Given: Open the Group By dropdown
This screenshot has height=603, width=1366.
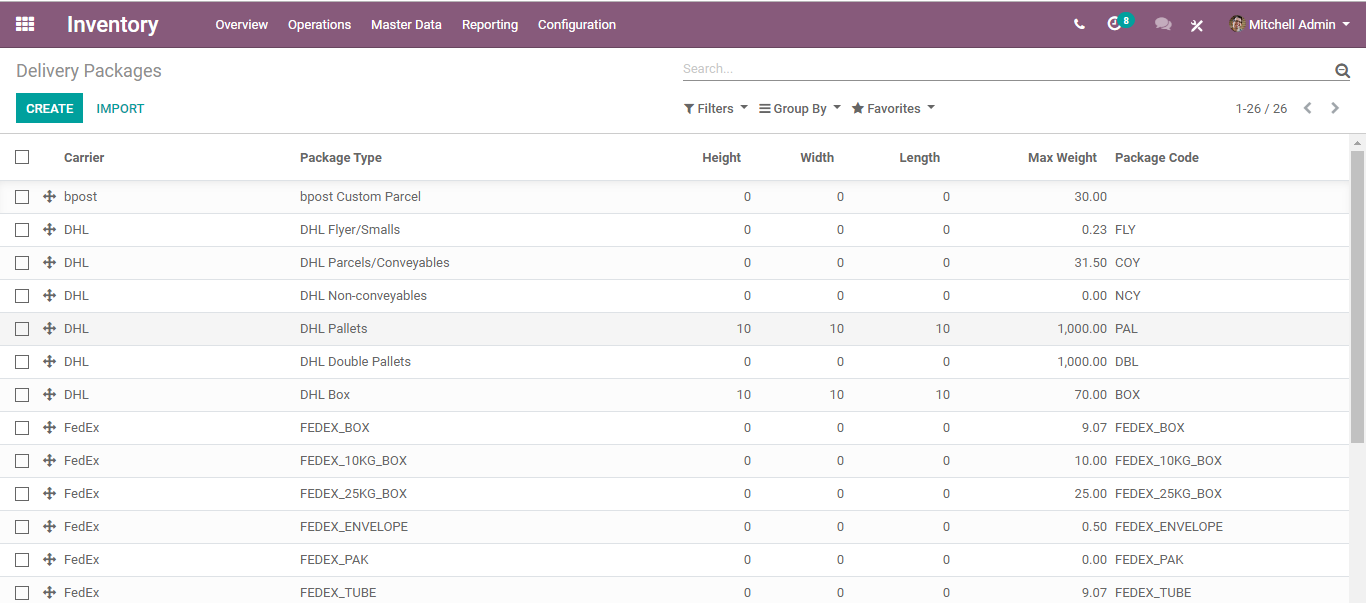Looking at the screenshot, I should click(x=800, y=108).
